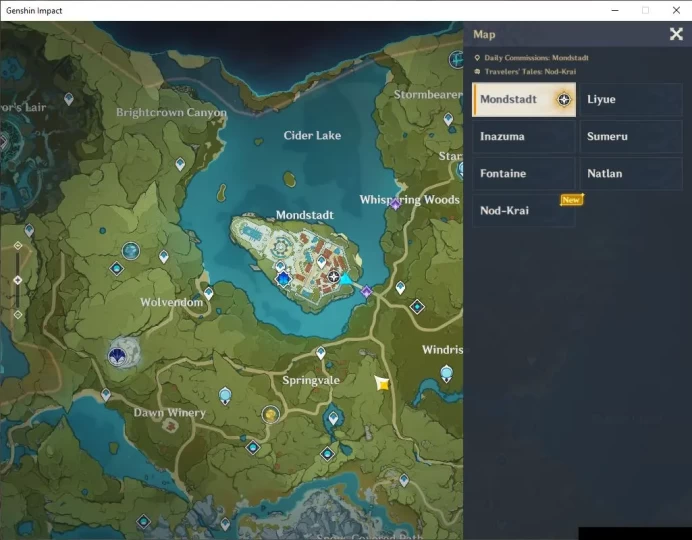Select the domain icon below the zoom slider

[x=143, y=522]
